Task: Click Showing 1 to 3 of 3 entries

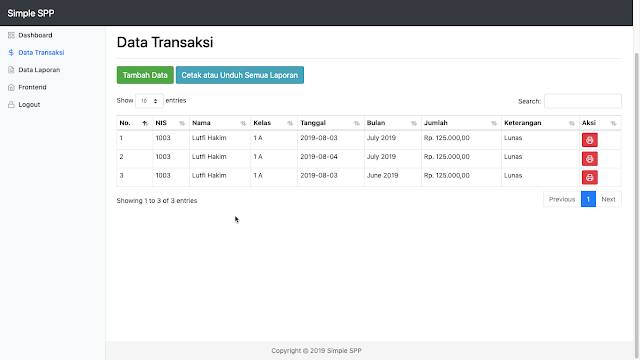Action: (x=157, y=201)
